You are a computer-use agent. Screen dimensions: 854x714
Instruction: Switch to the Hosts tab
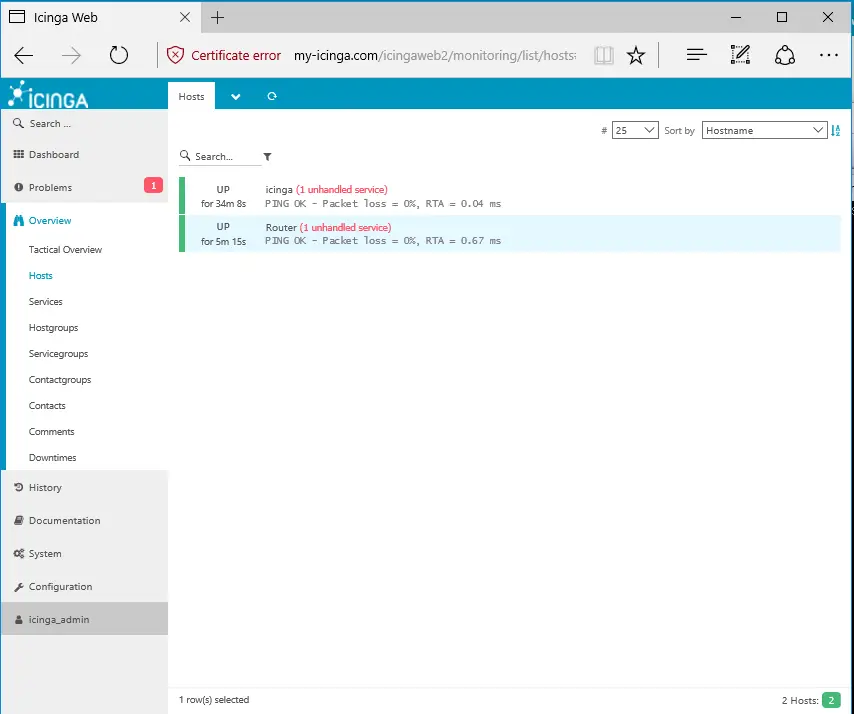click(x=191, y=96)
